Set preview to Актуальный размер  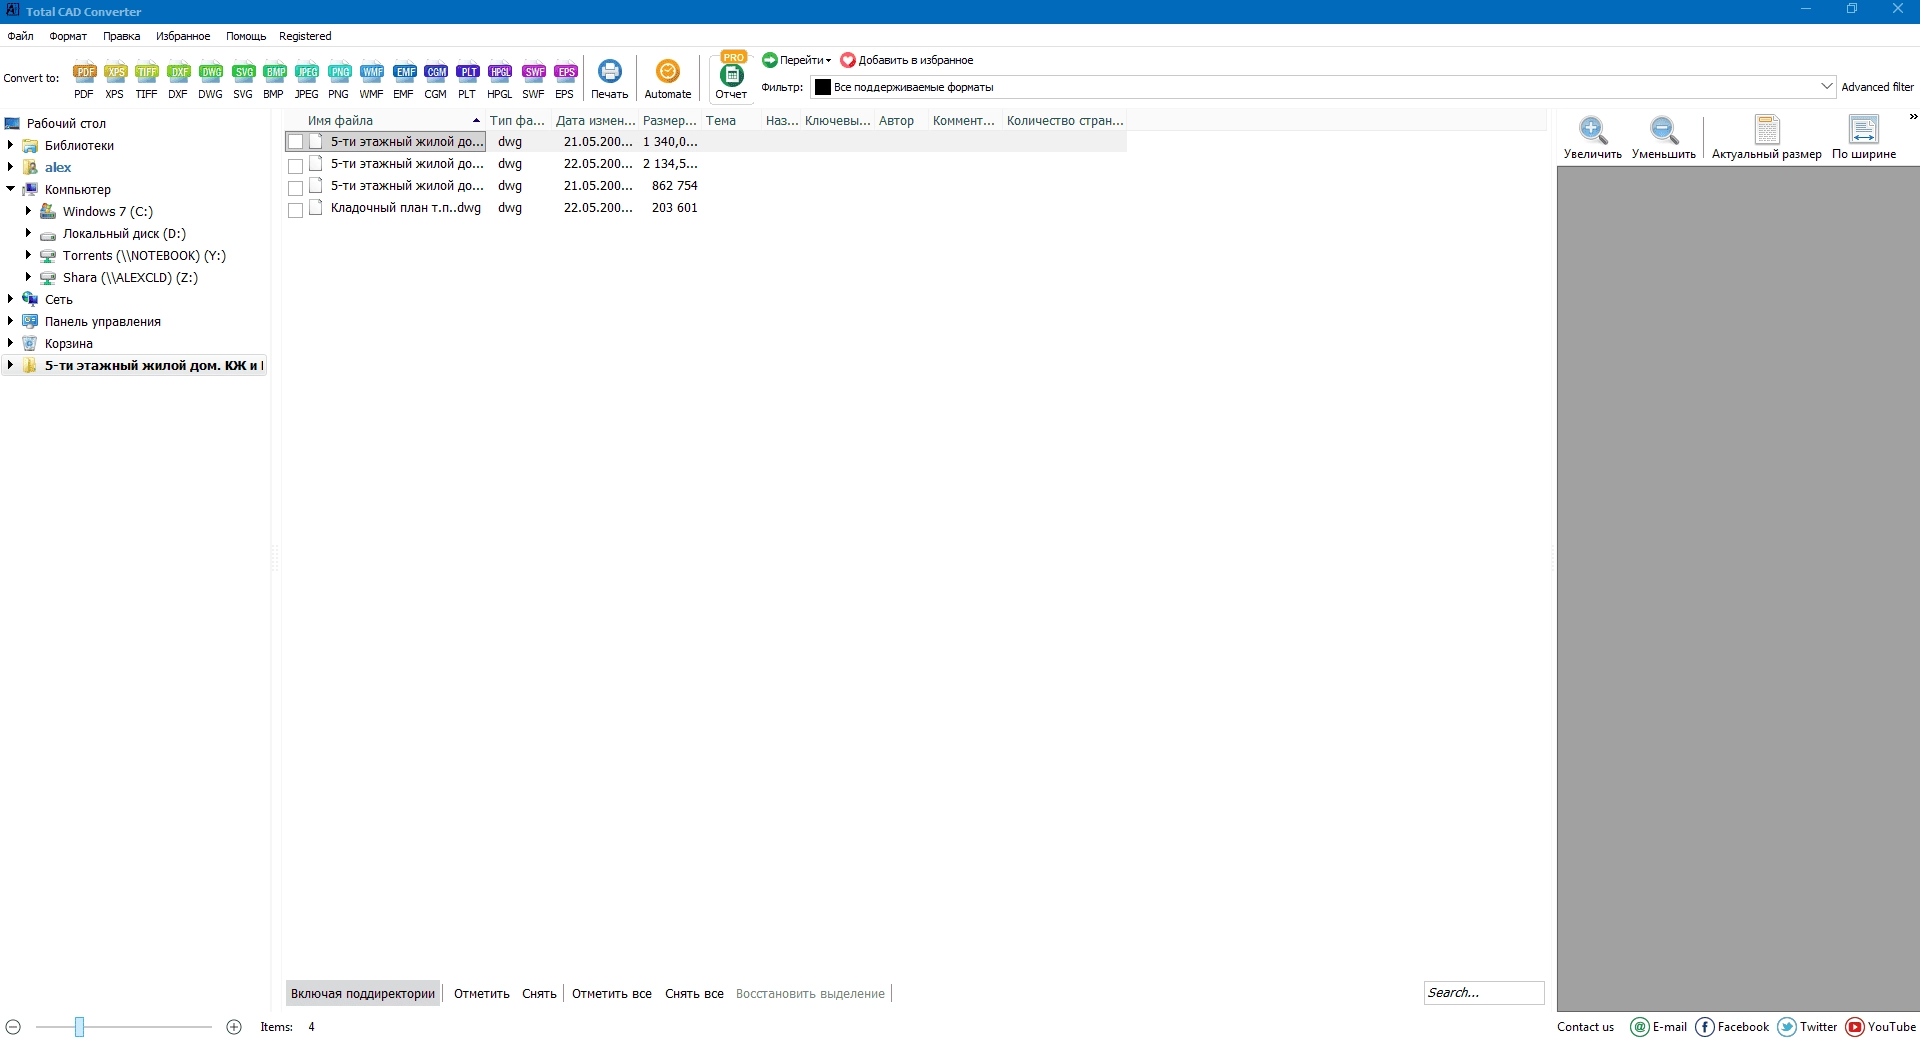(1767, 138)
